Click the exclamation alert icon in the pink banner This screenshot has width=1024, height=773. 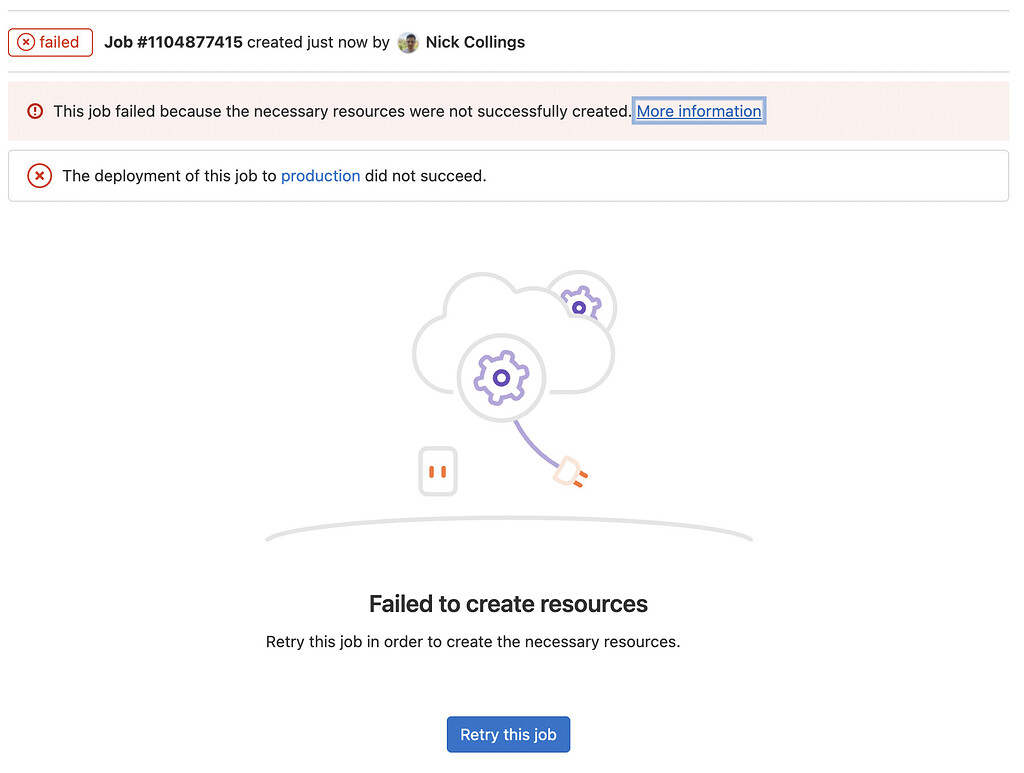tap(33, 111)
